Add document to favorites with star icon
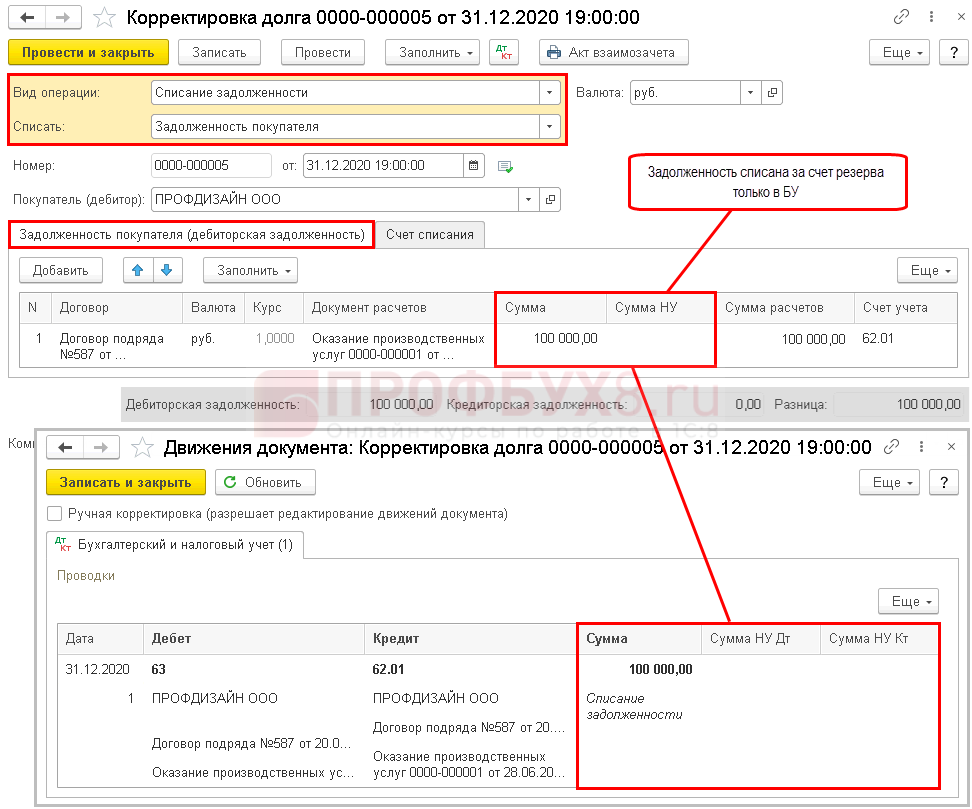This screenshot has width=972, height=809. (x=105, y=18)
